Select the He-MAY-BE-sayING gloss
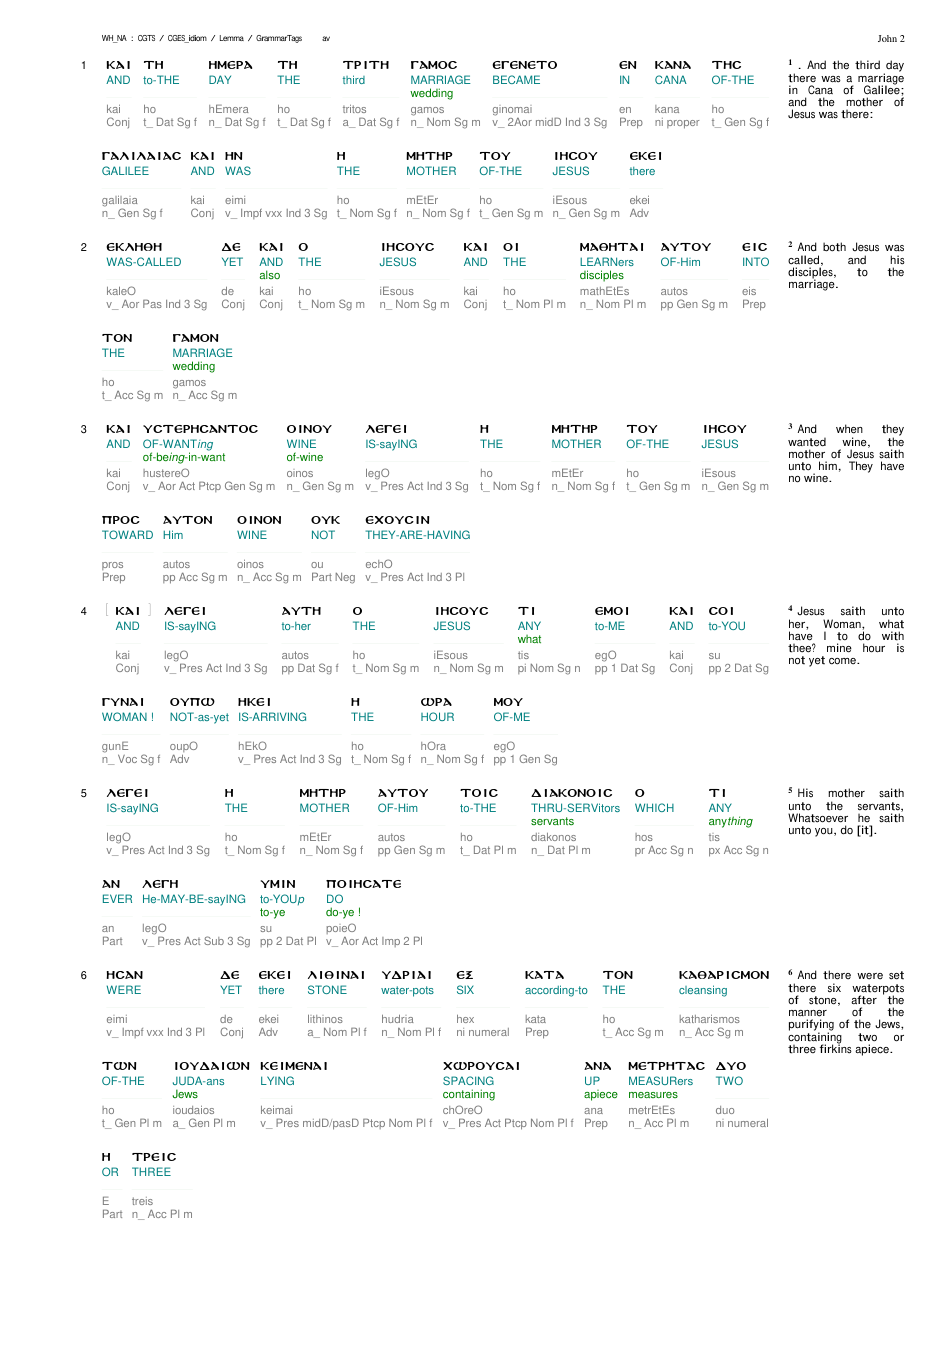This screenshot has width=952, height=1348. point(194,899)
